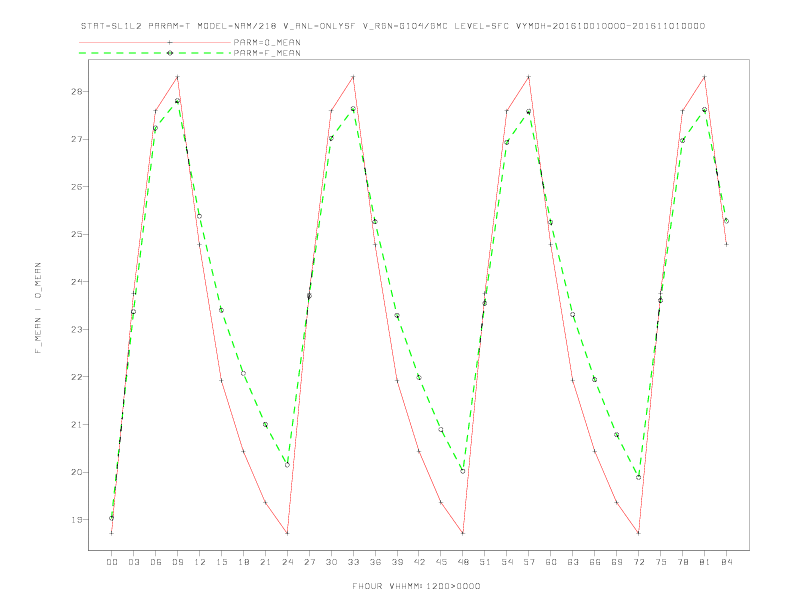
Task: Click x-axis forecast hour label 45
Action: coord(441,562)
